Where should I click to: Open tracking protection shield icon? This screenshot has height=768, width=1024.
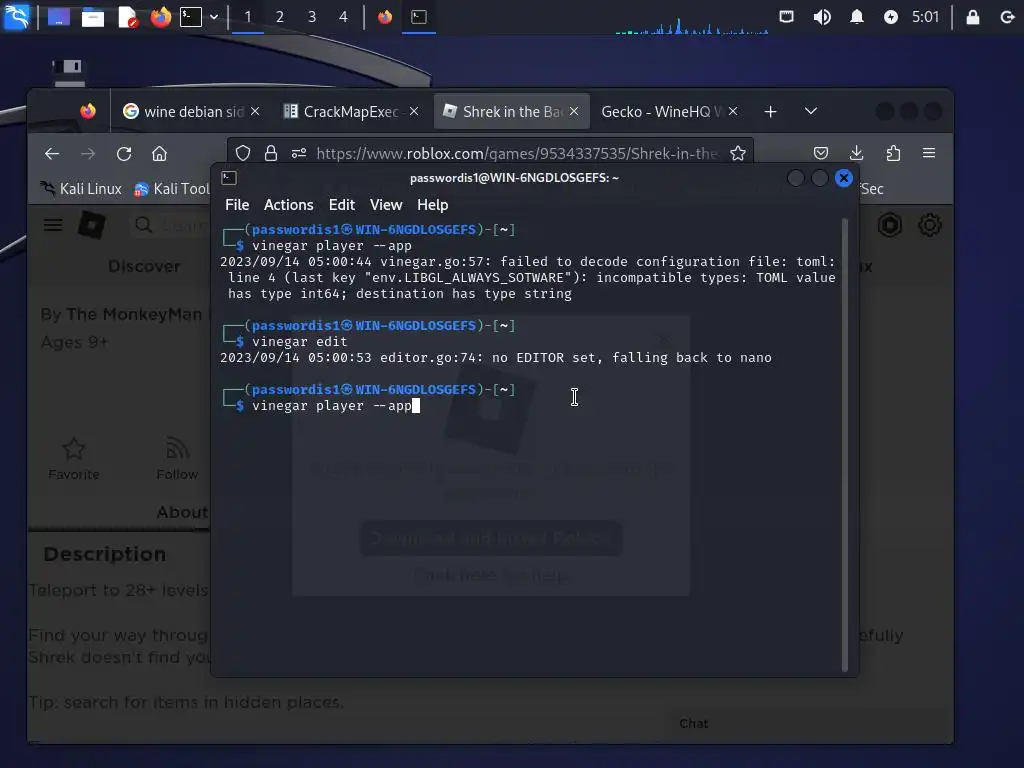pyautogui.click(x=243, y=153)
